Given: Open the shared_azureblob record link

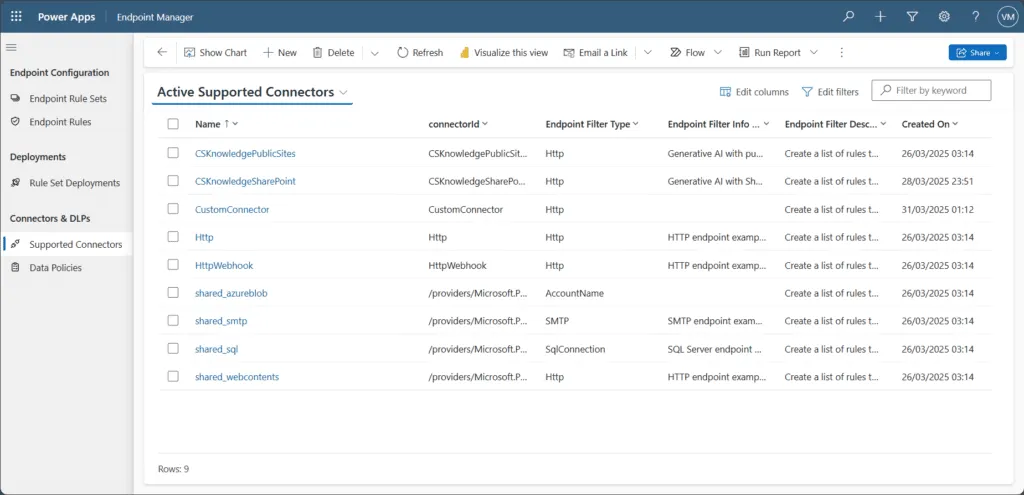Looking at the screenshot, I should pyautogui.click(x=231, y=294).
